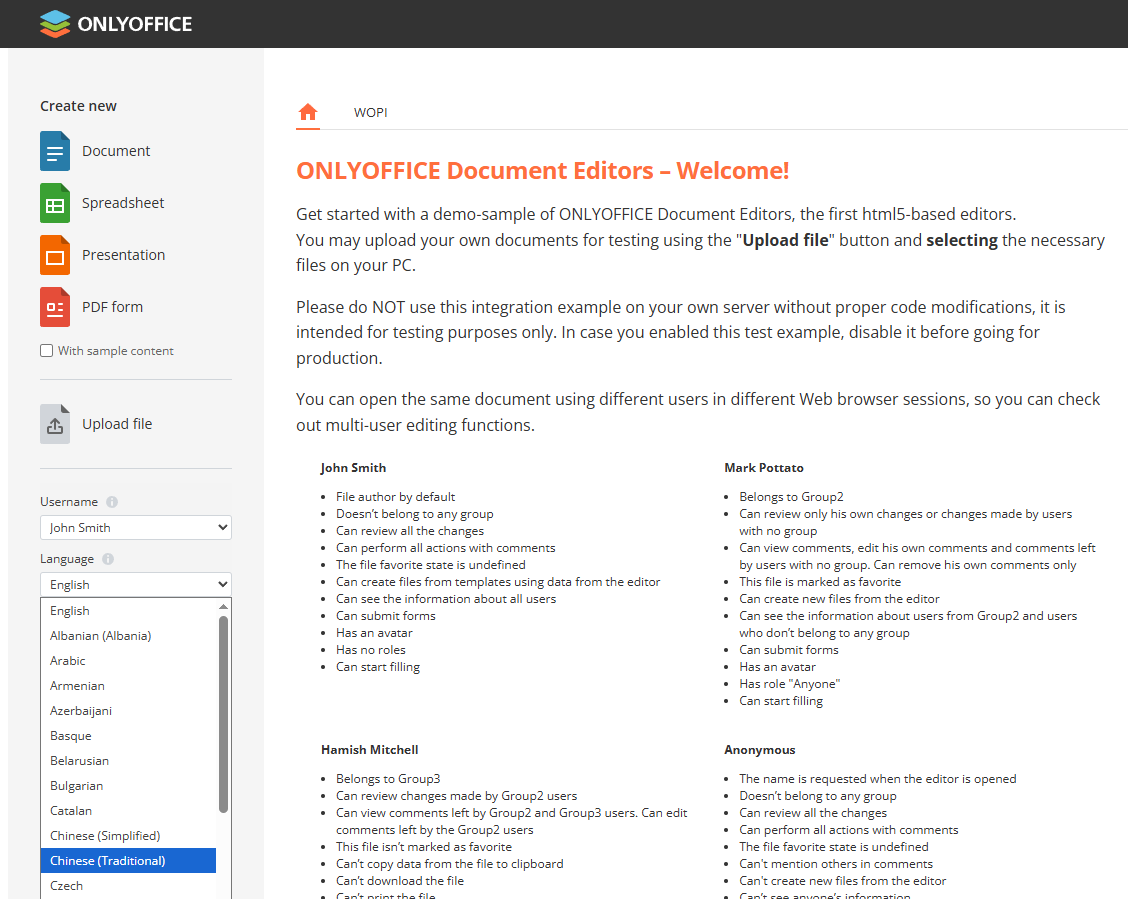The width and height of the screenshot is (1128, 899).
Task: Click the Spreadsheet text link
Action: pyautogui.click(x=123, y=203)
